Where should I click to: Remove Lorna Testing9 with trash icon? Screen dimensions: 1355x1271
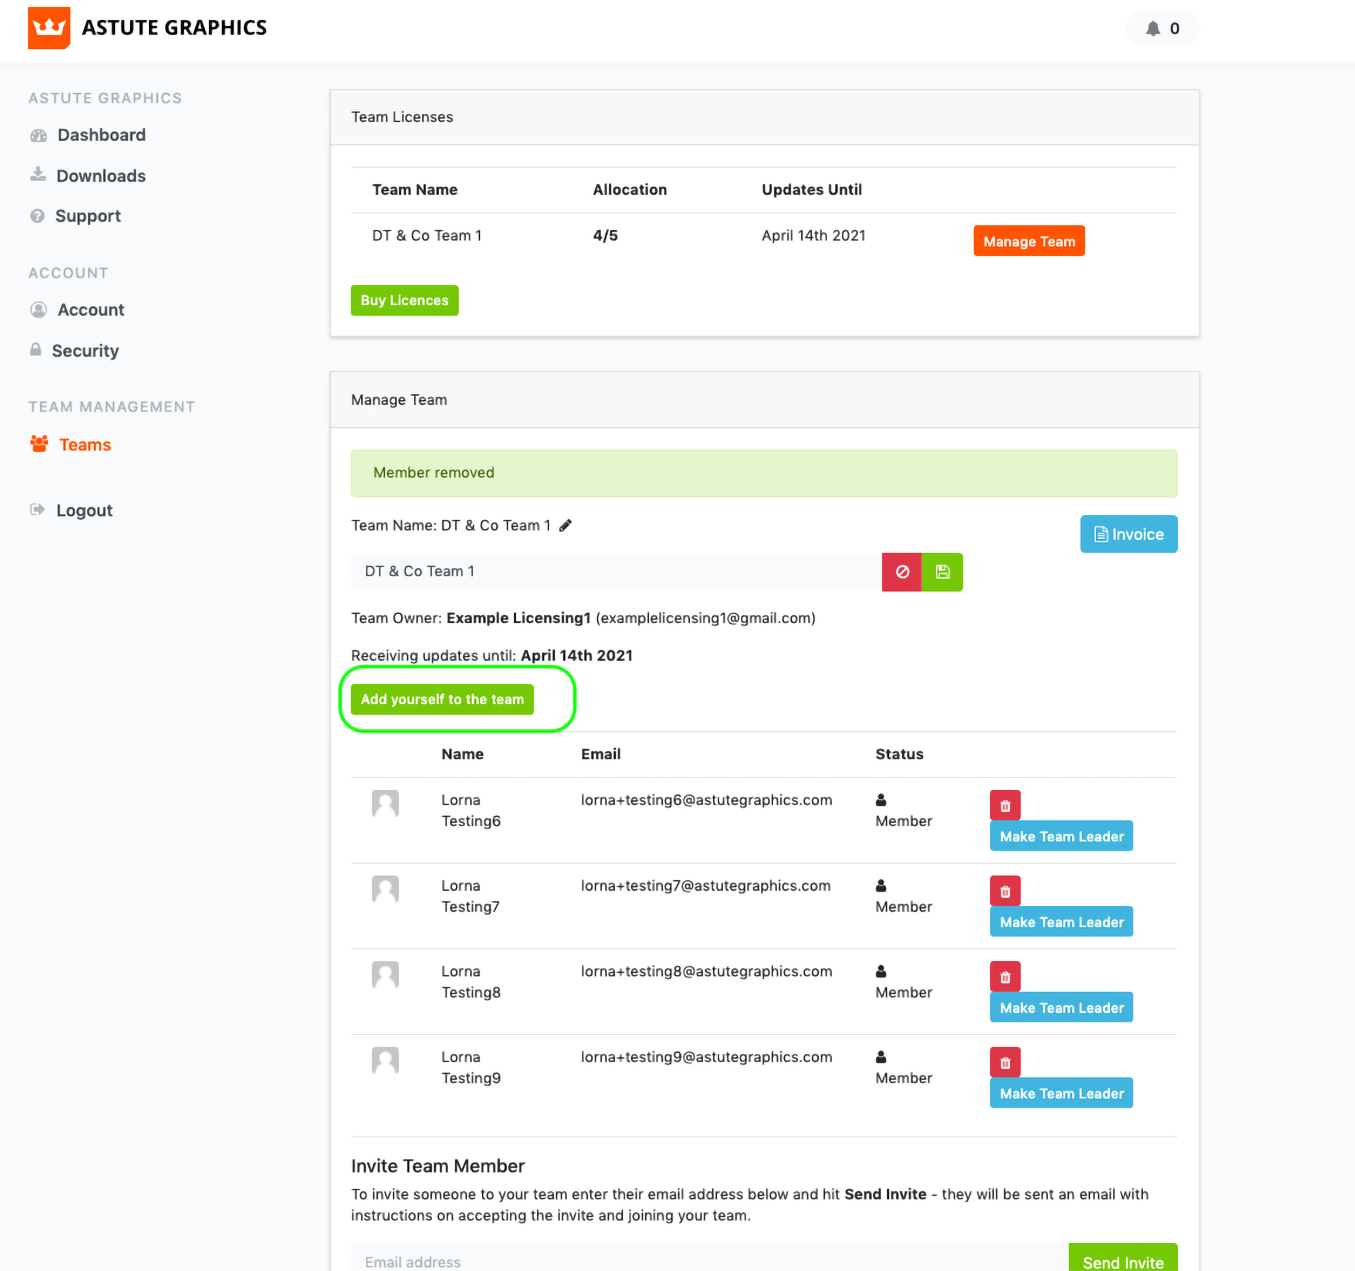1005,1062
